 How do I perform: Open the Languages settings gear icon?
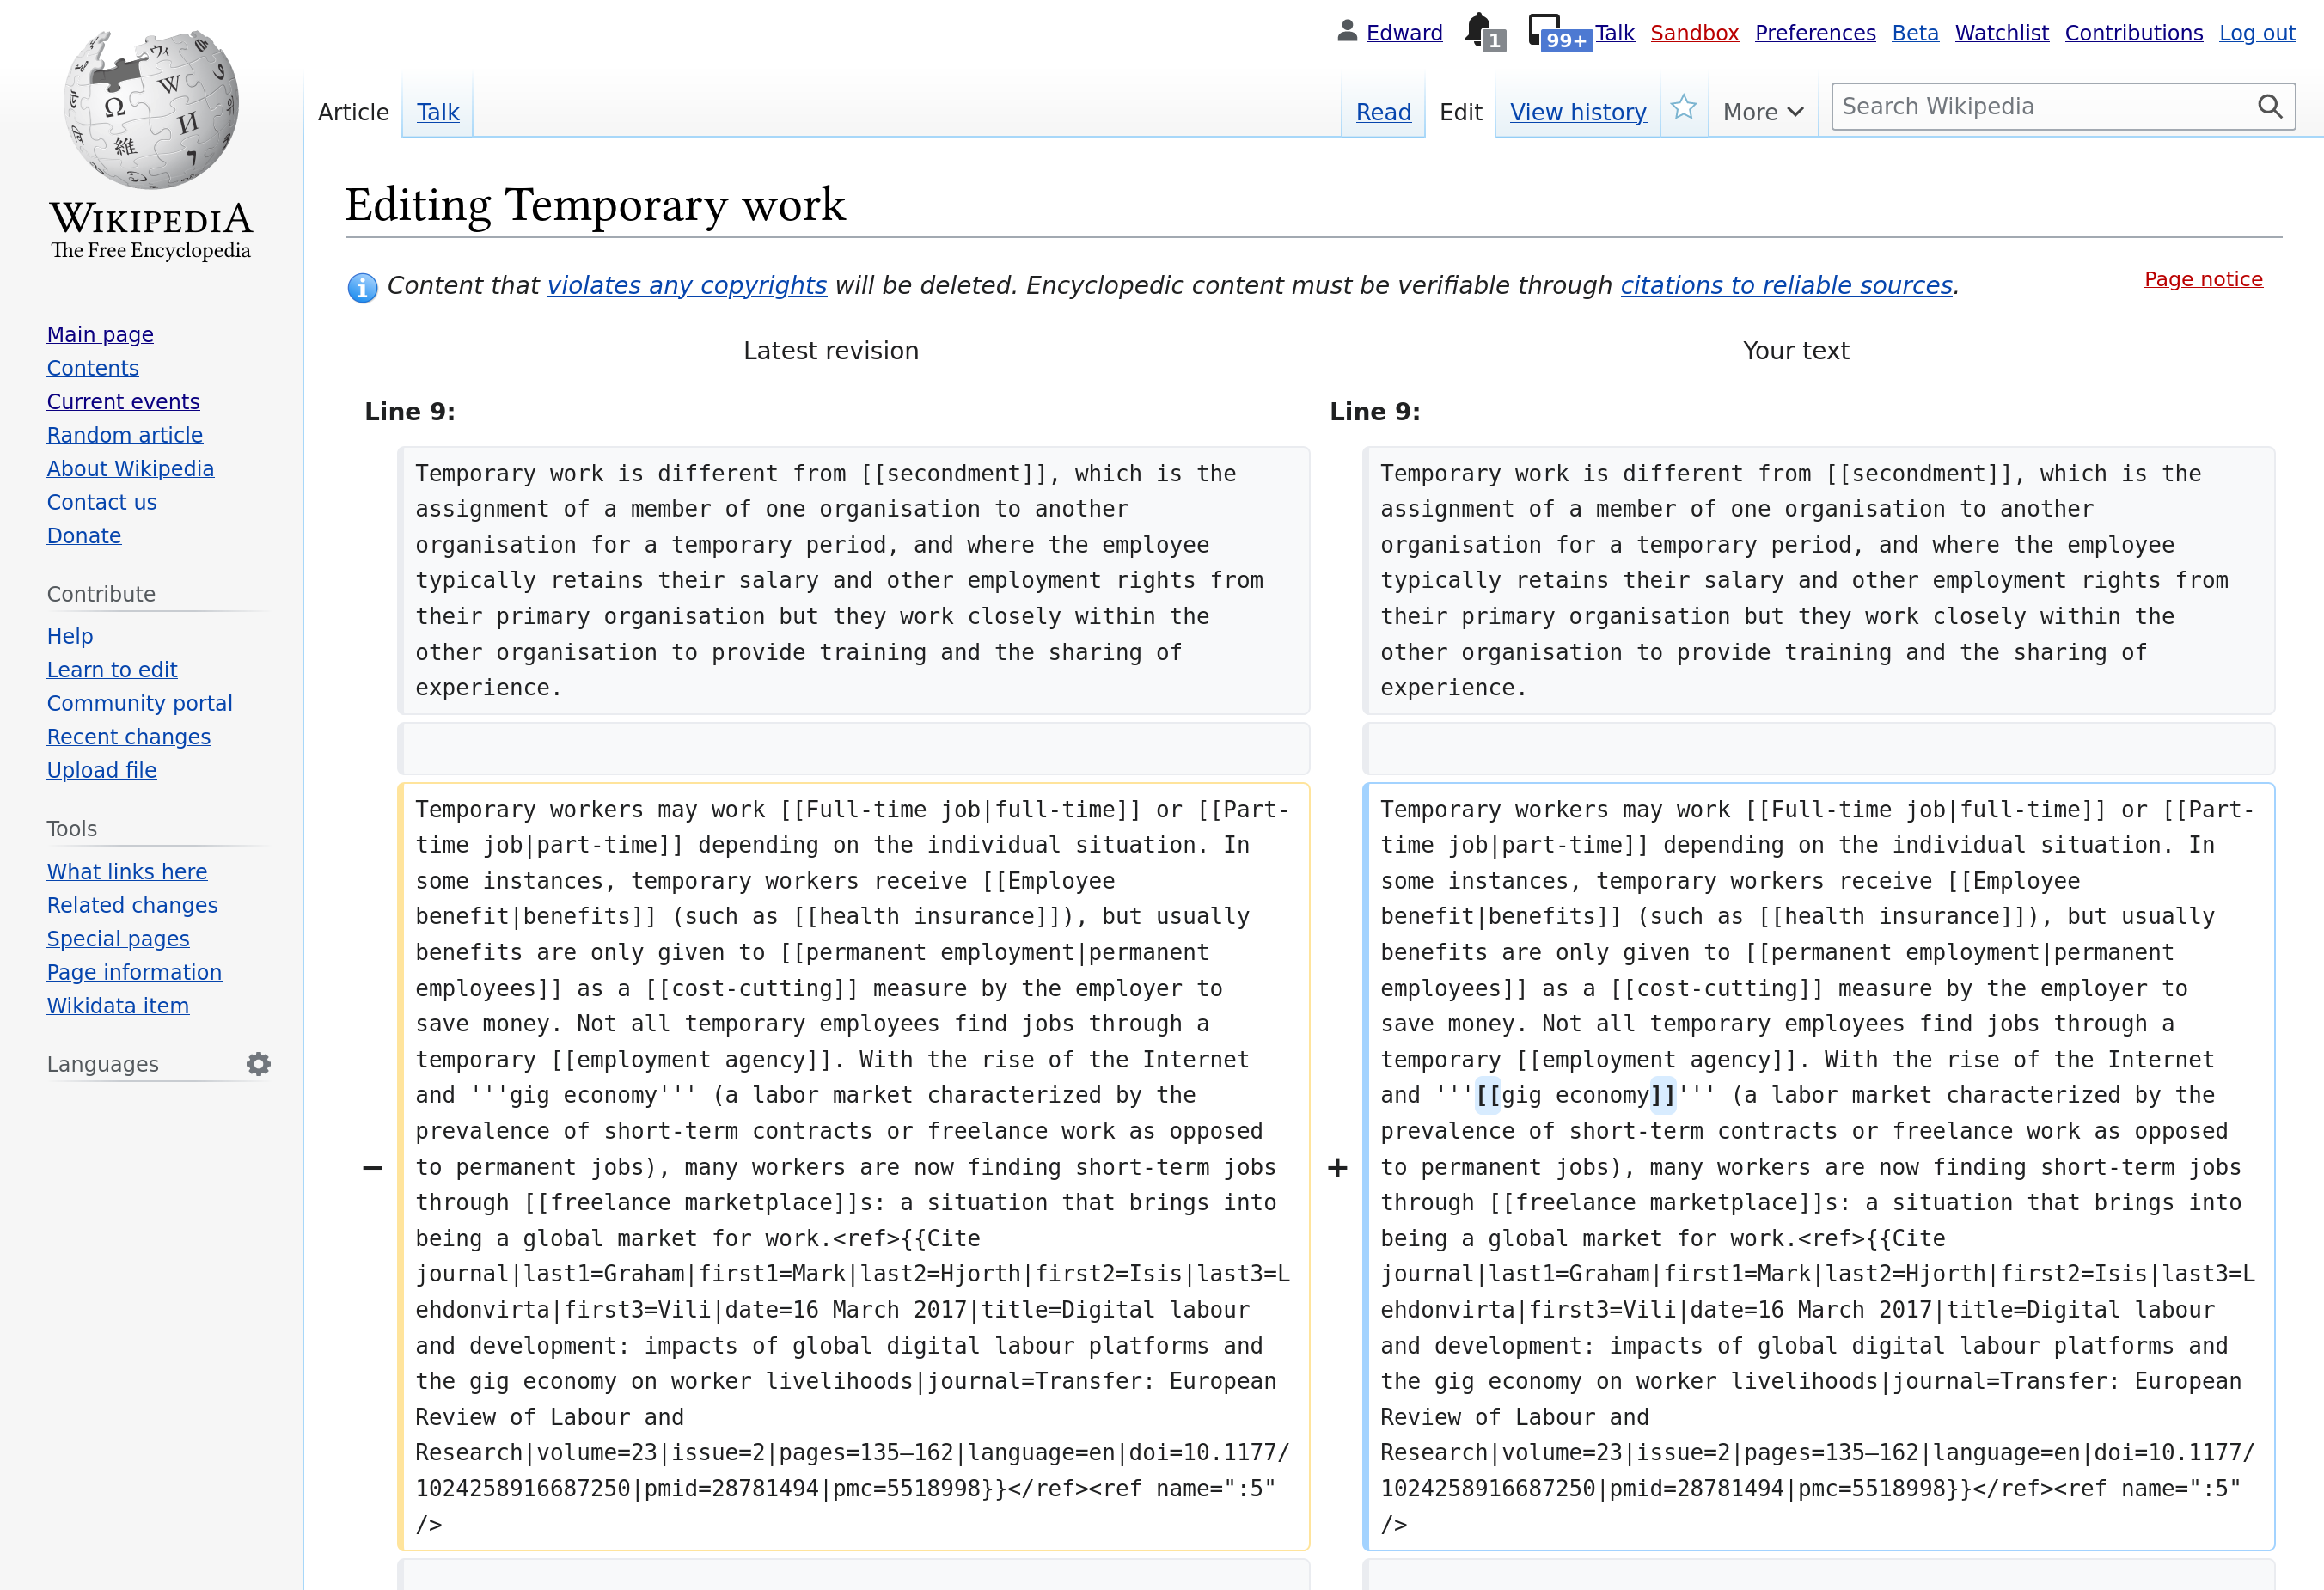tap(258, 1064)
